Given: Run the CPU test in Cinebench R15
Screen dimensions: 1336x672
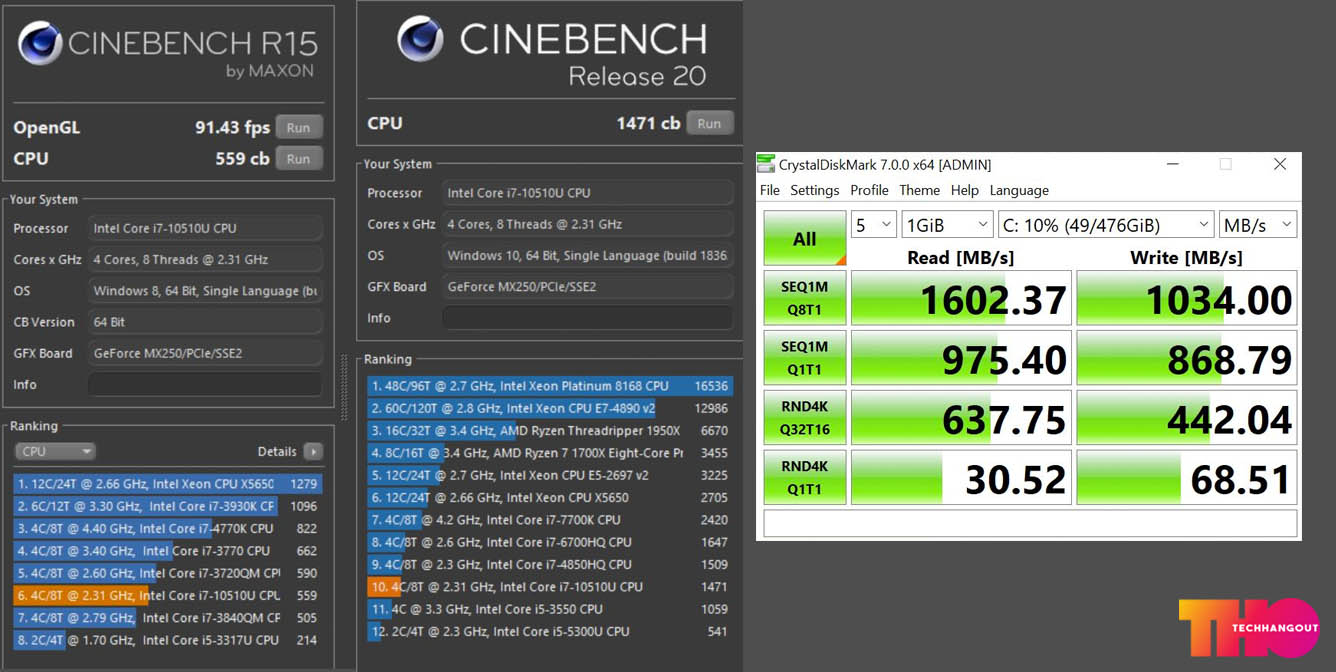Looking at the screenshot, I should pos(299,158).
